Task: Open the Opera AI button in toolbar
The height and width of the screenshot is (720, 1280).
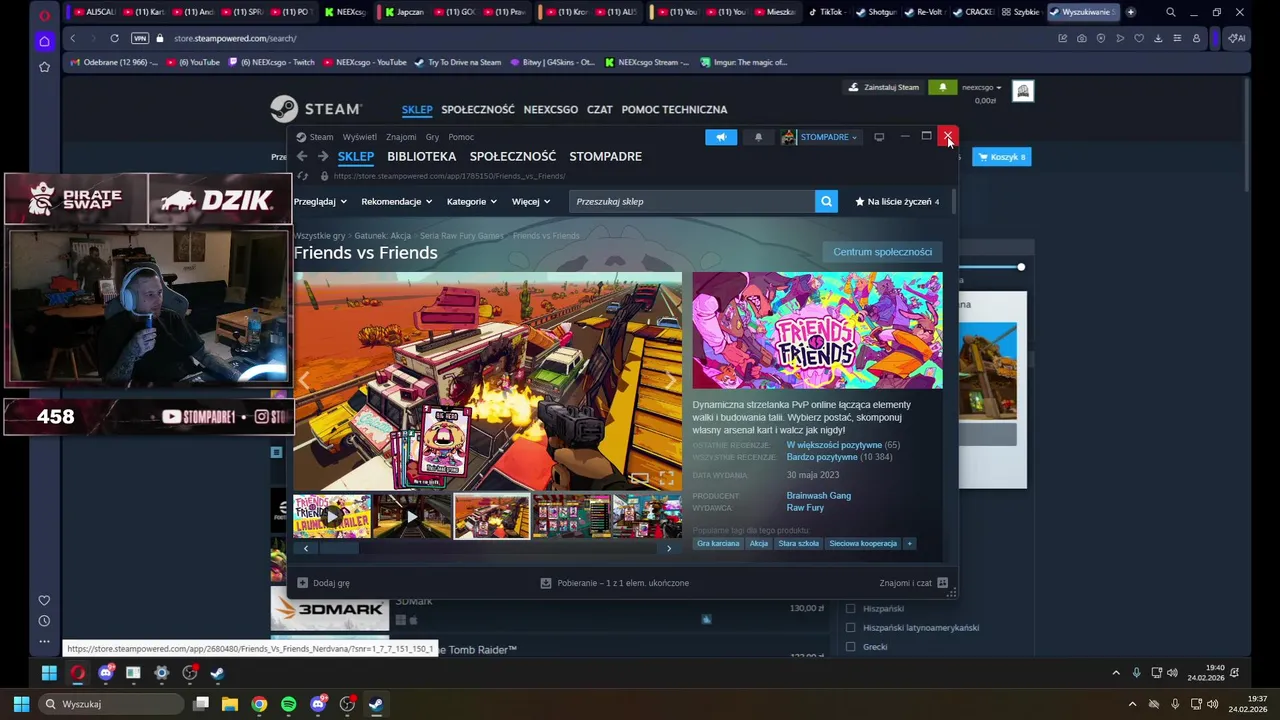Action: (1237, 38)
